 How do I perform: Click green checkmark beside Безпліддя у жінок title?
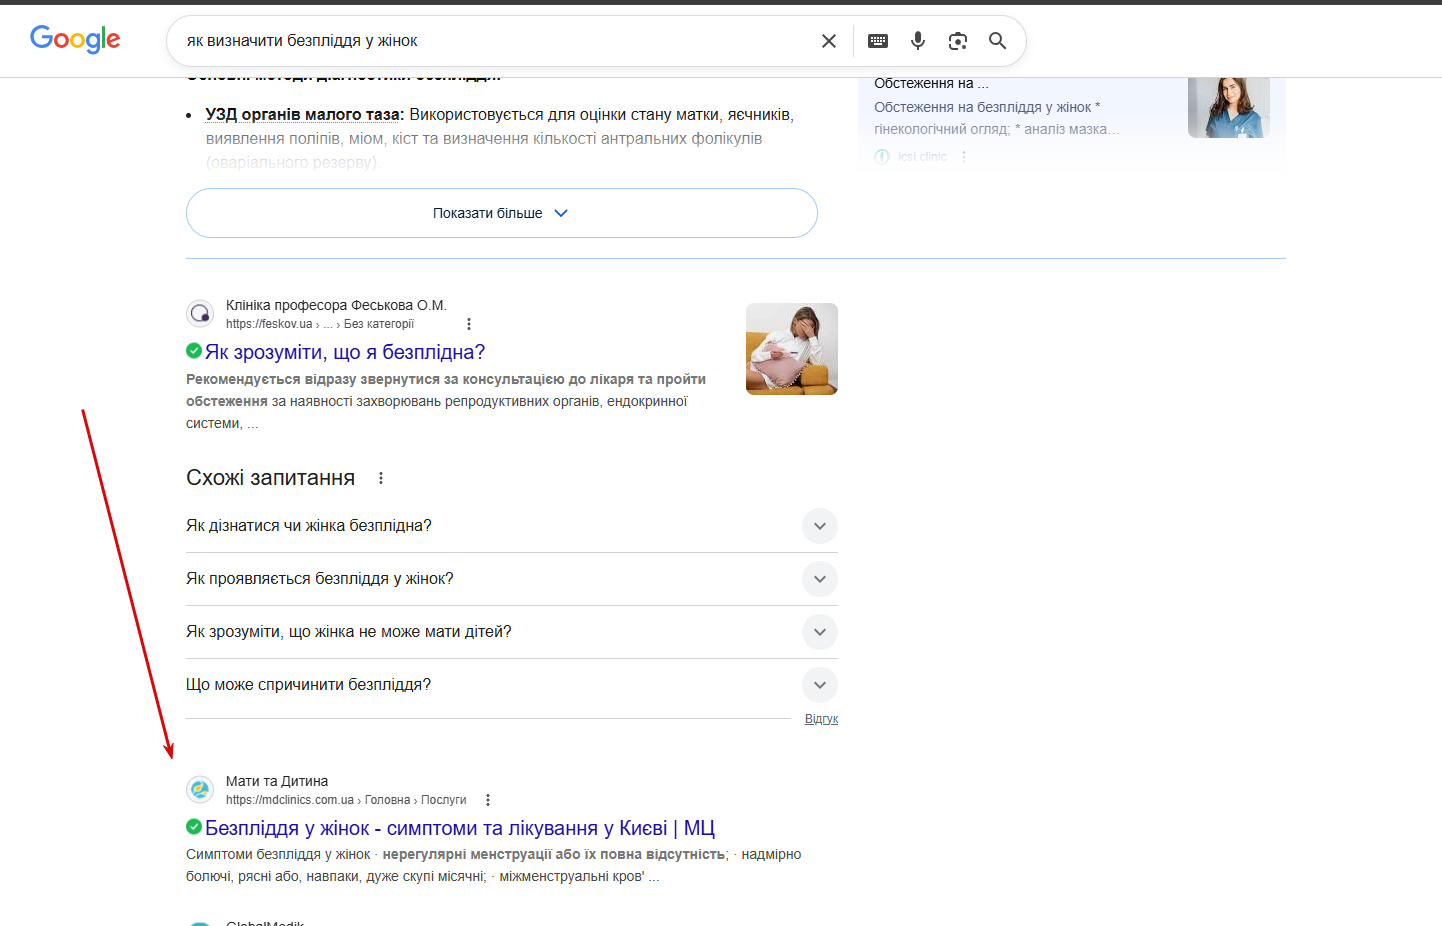[x=194, y=827]
